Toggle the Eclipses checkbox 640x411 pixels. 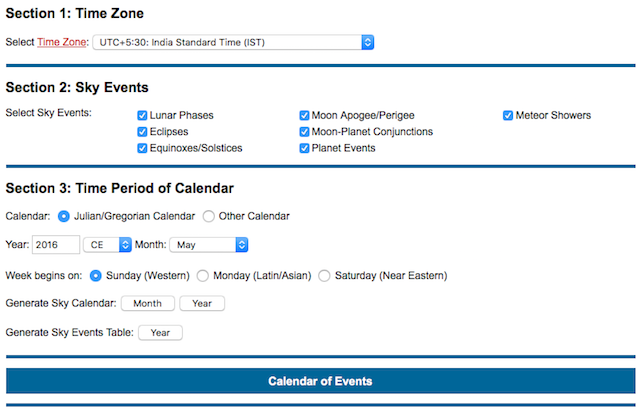[142, 132]
